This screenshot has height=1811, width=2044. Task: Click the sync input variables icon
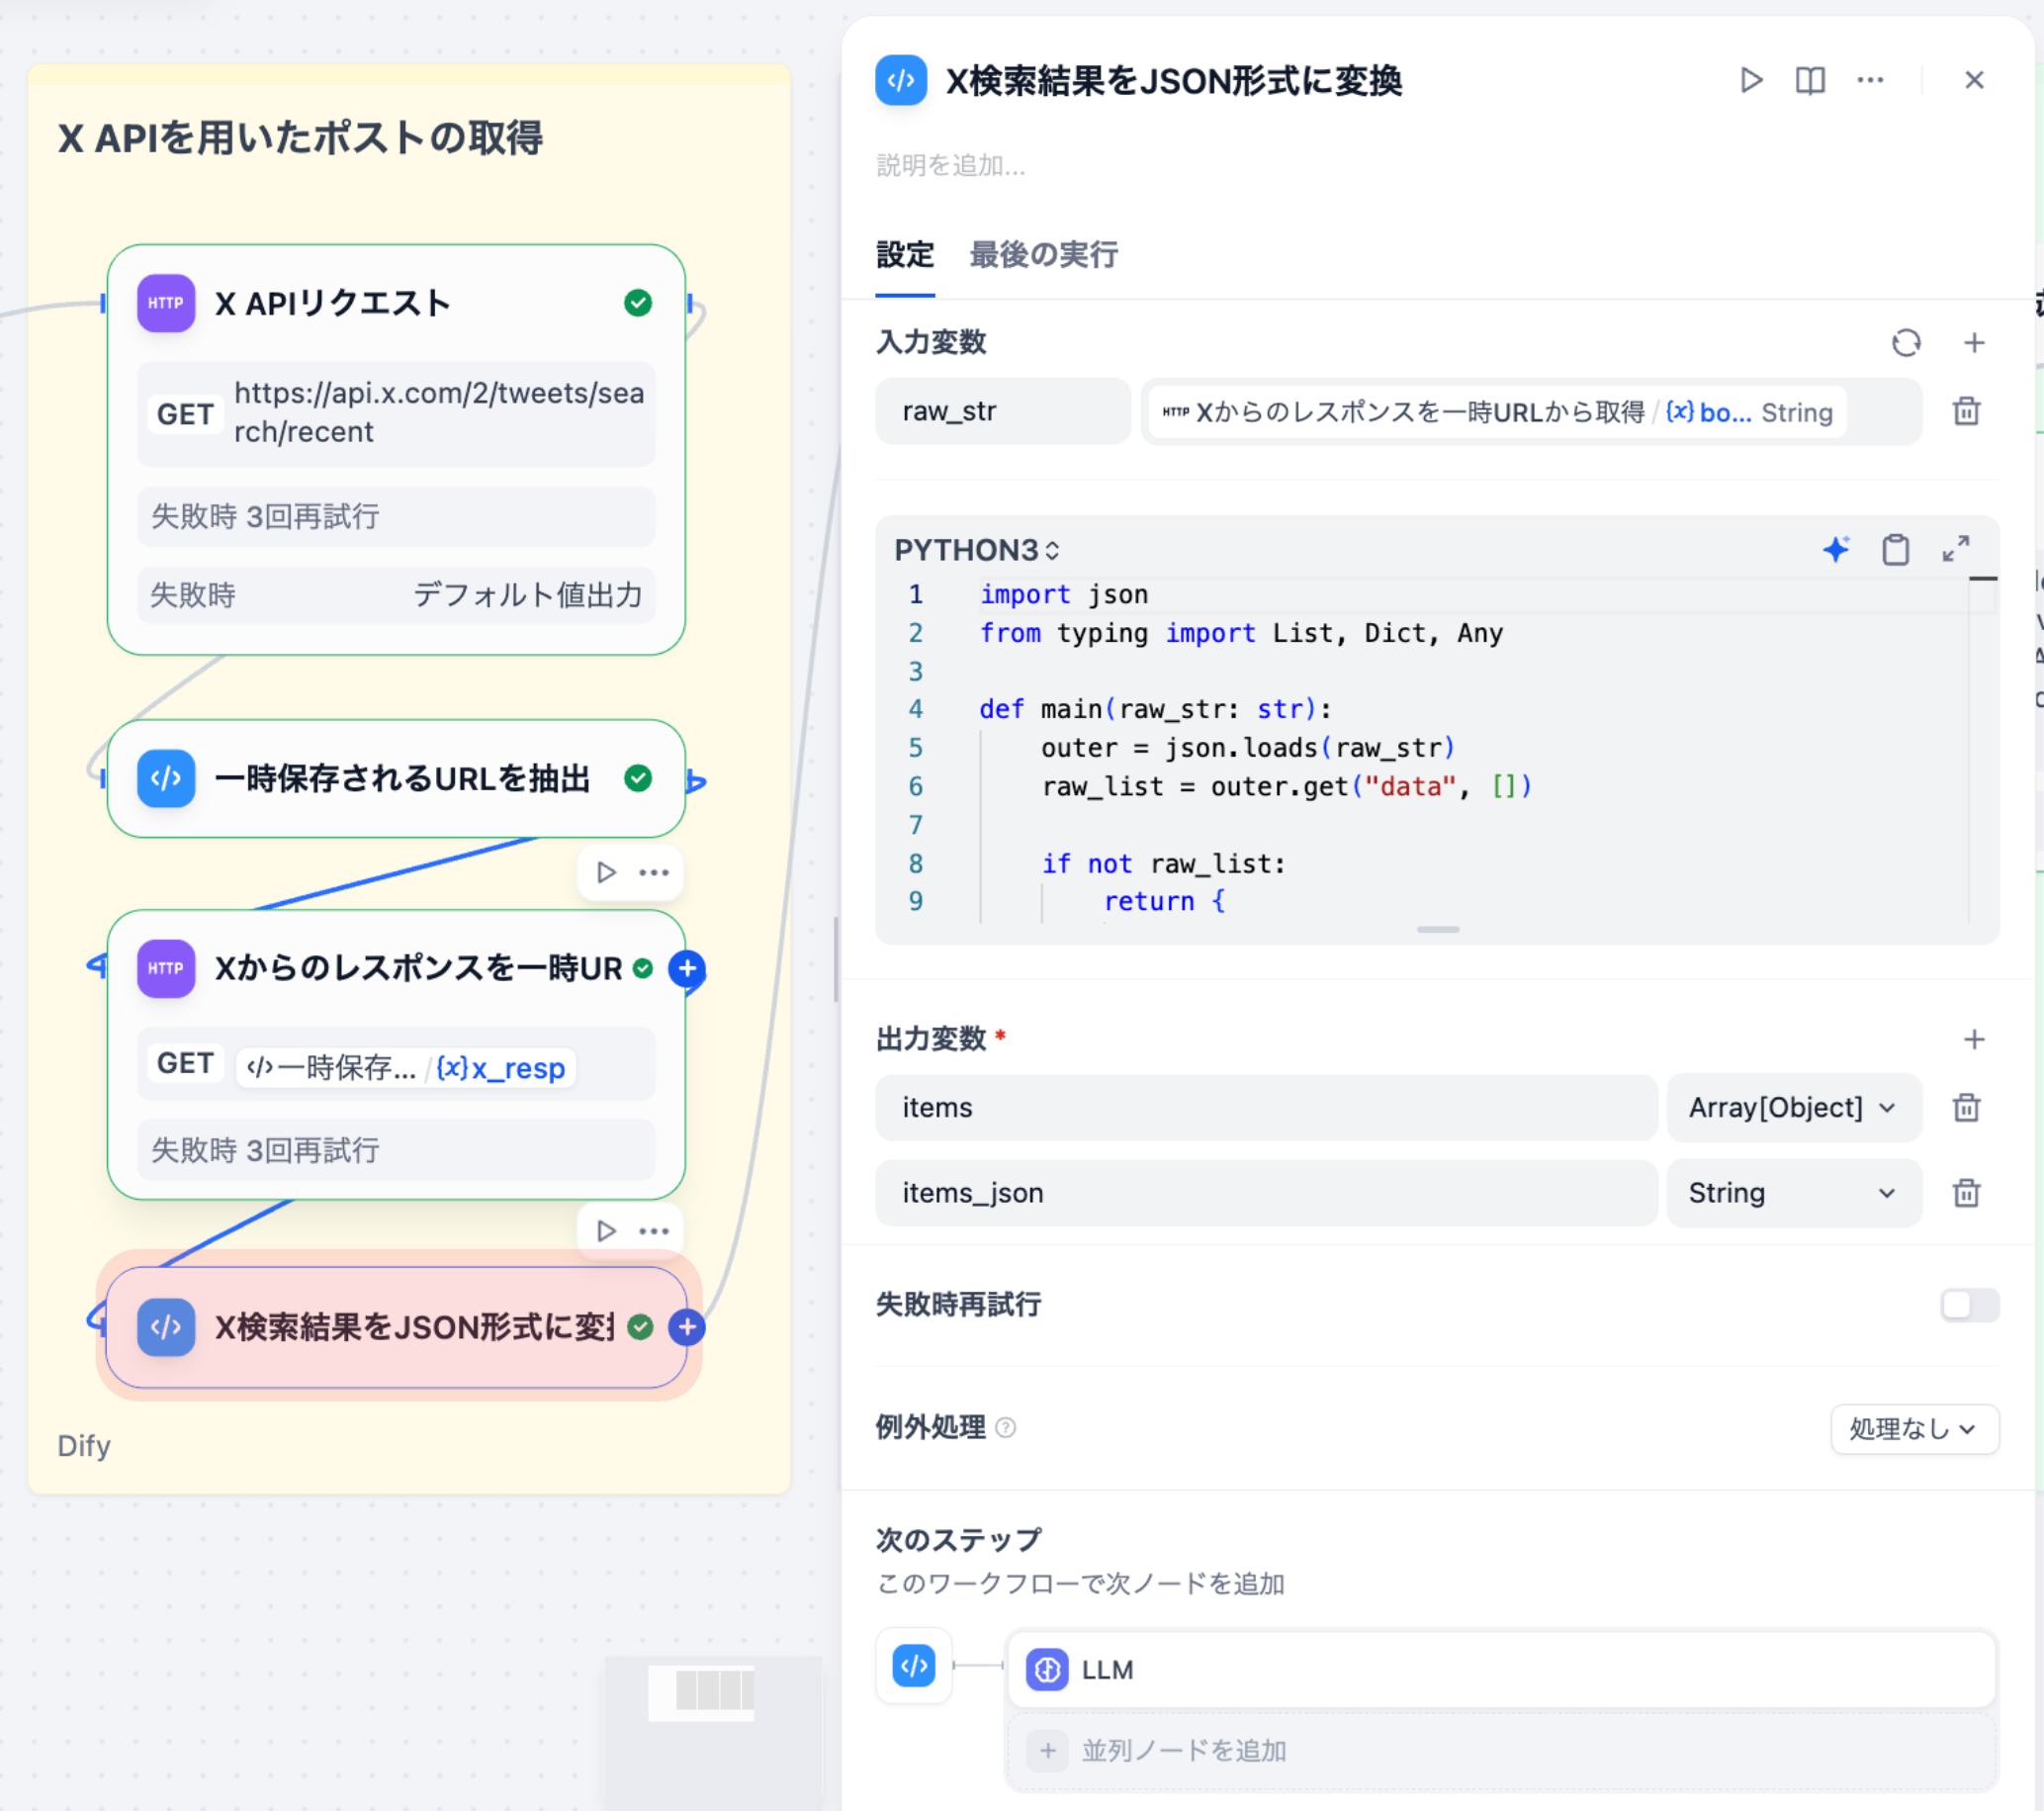click(1906, 343)
